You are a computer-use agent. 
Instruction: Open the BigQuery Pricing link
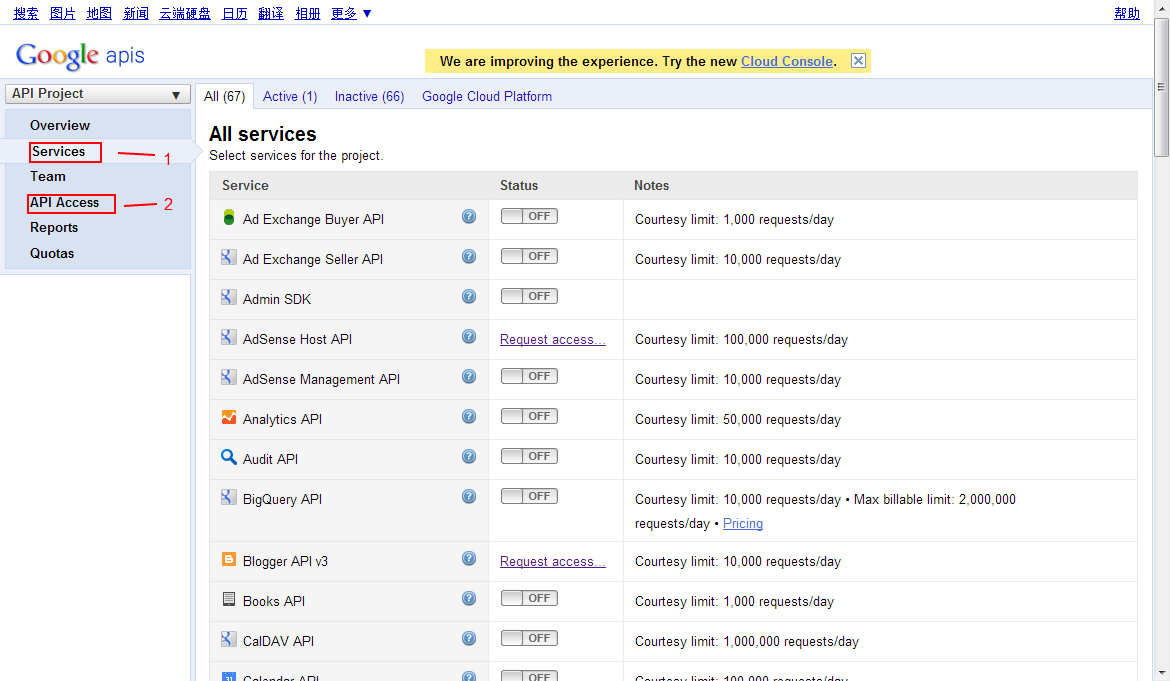[742, 524]
